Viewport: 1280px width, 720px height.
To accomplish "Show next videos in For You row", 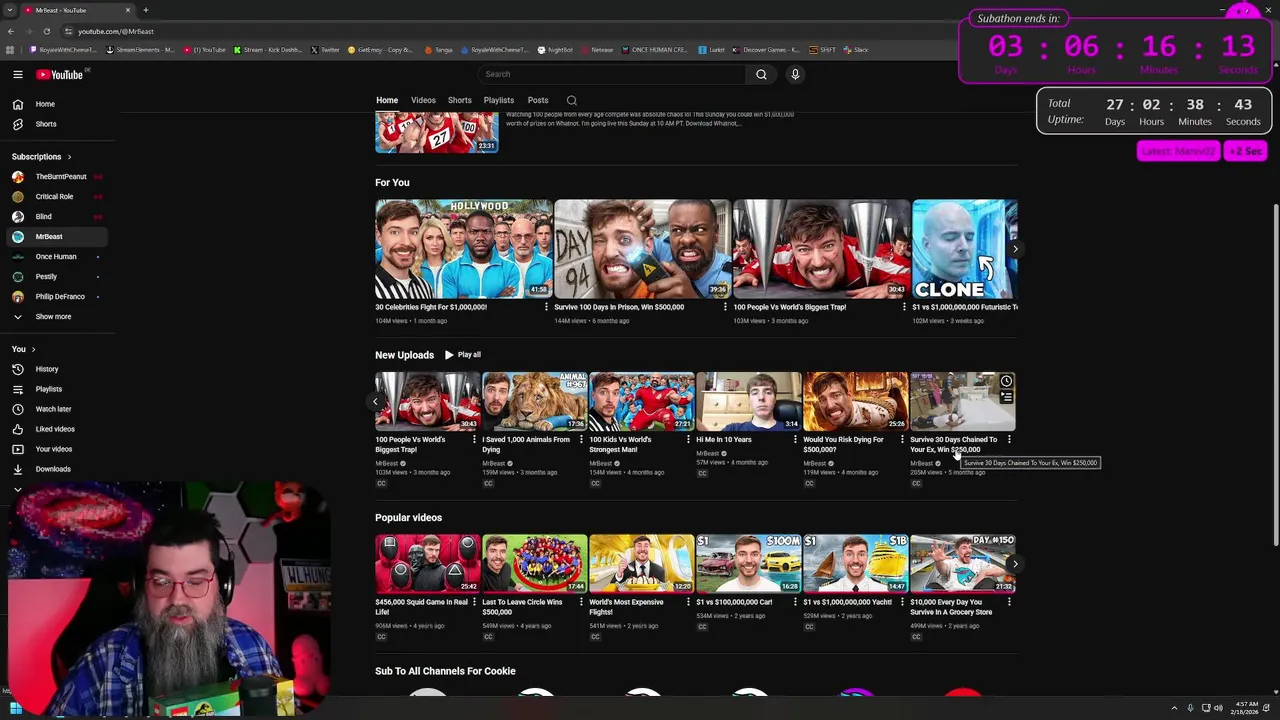I will (1015, 249).
